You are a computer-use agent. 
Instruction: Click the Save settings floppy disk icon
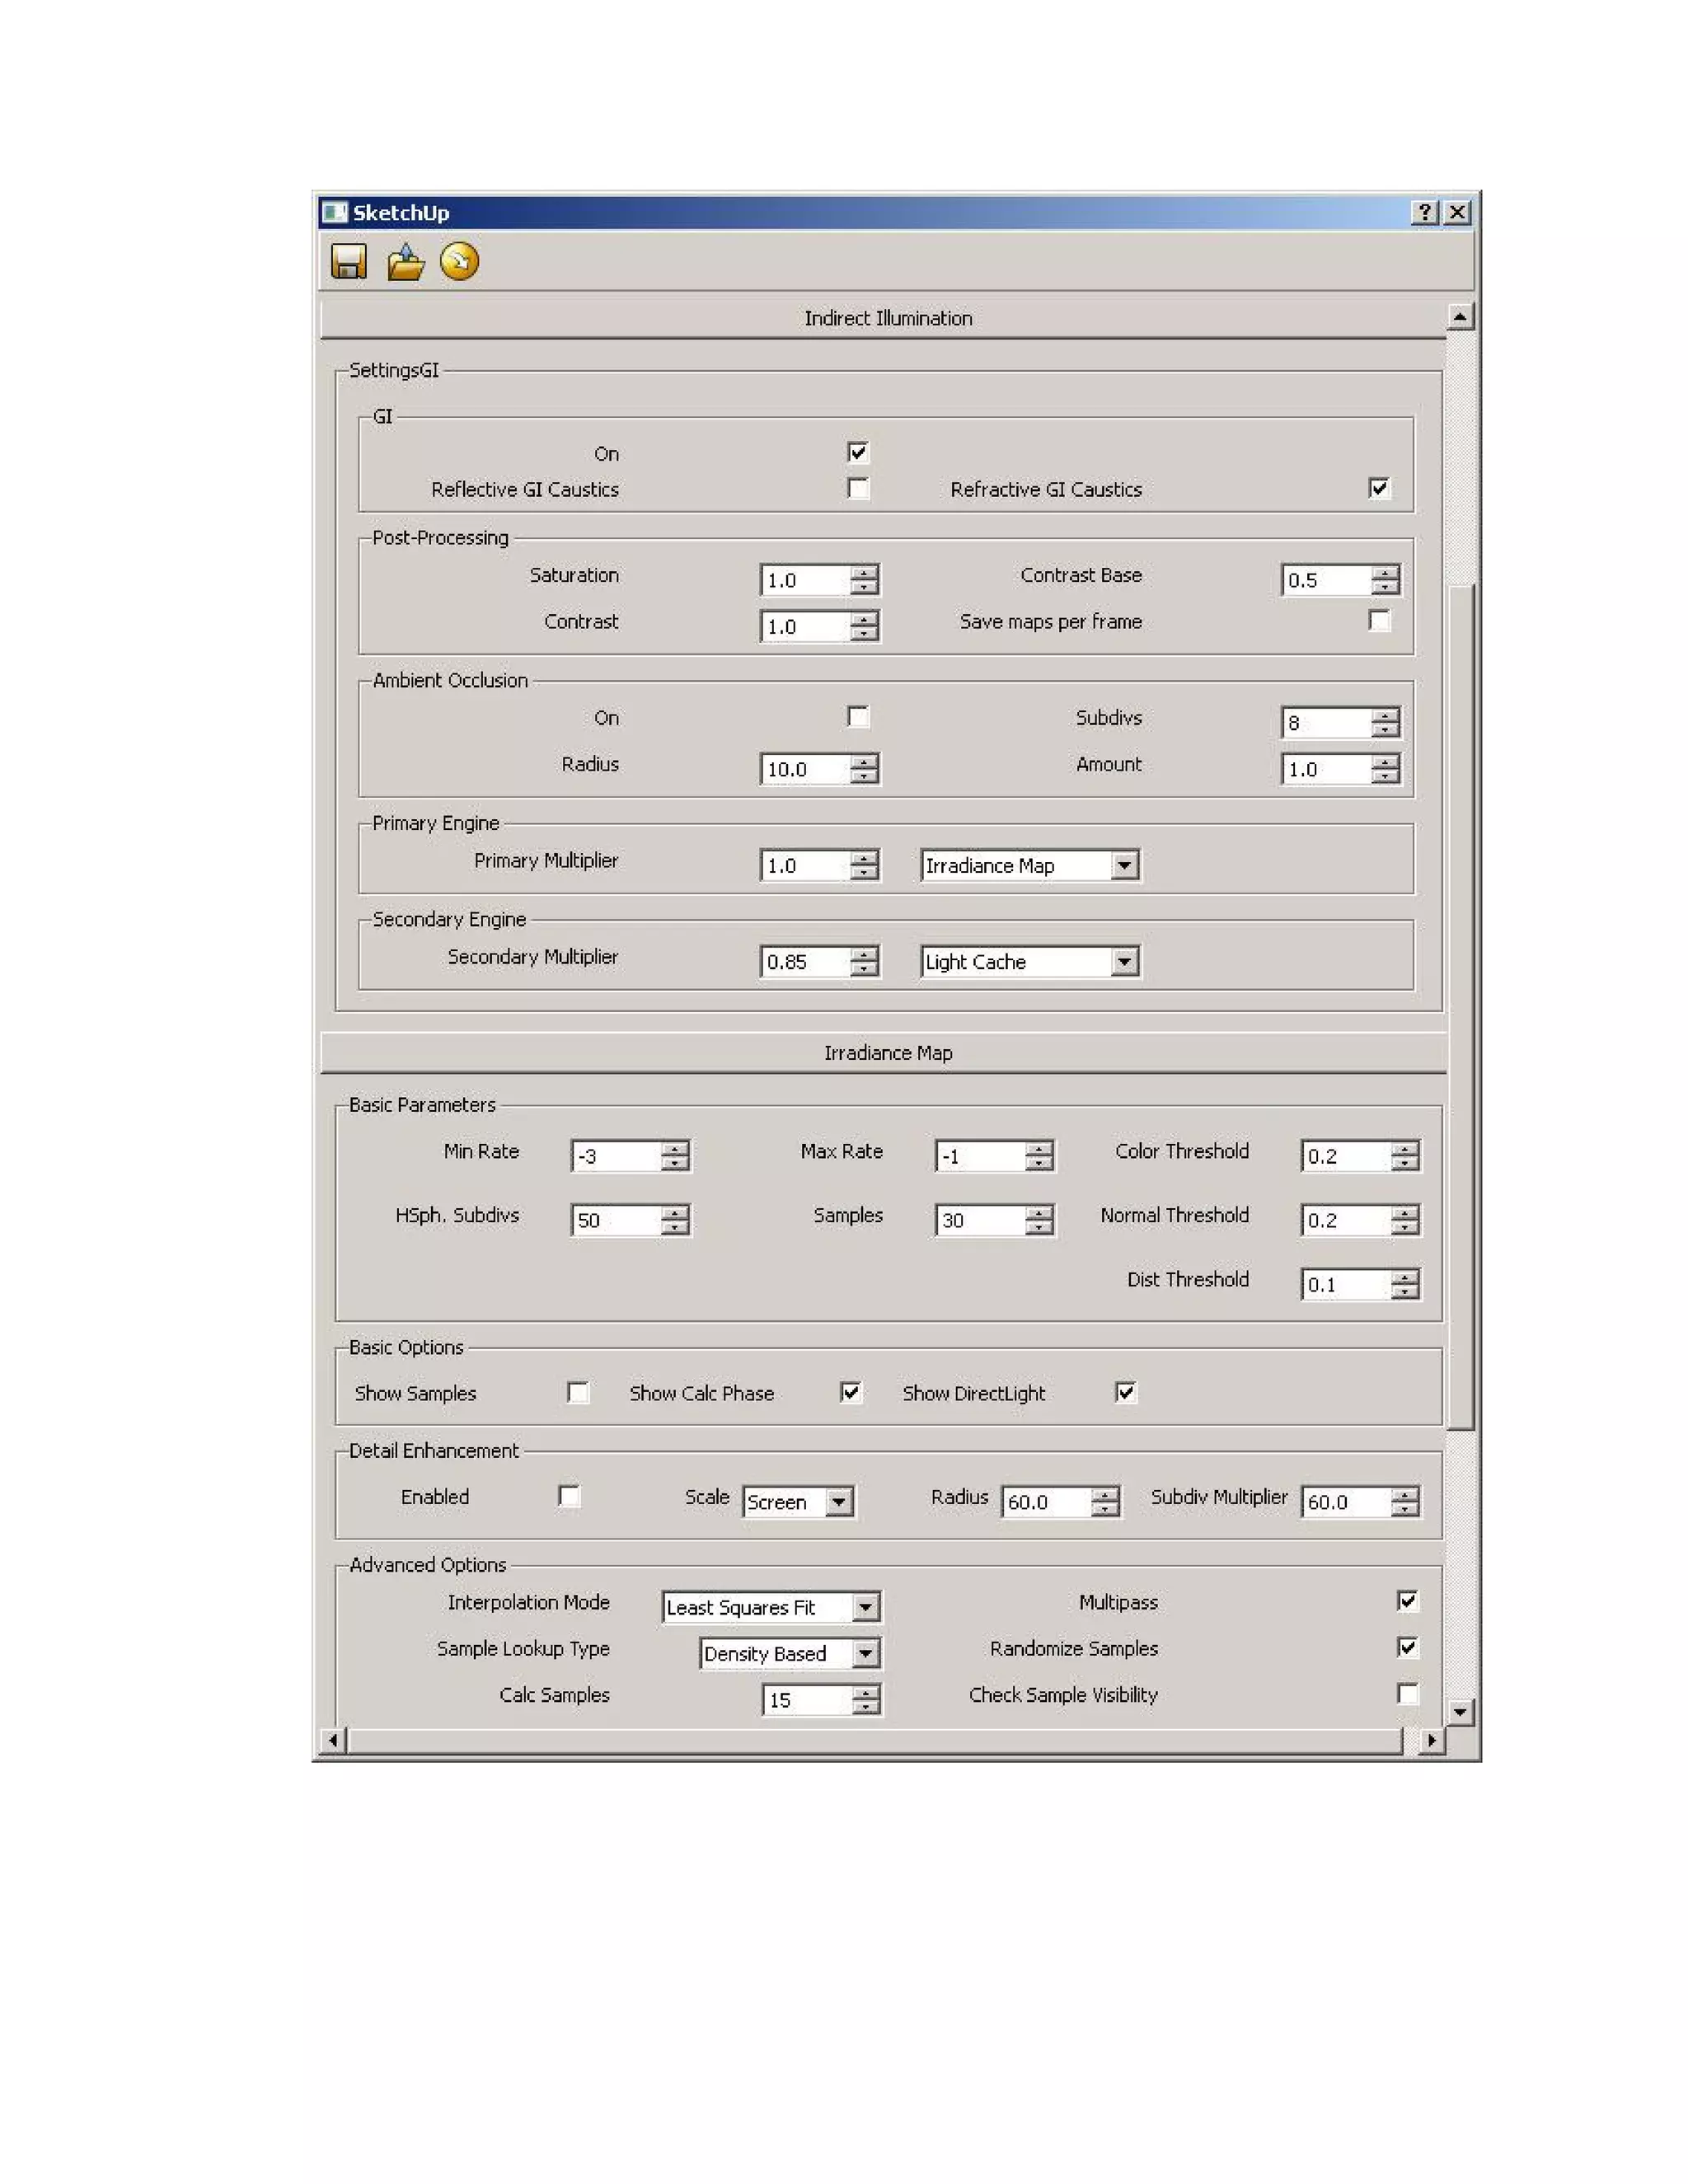[x=348, y=262]
